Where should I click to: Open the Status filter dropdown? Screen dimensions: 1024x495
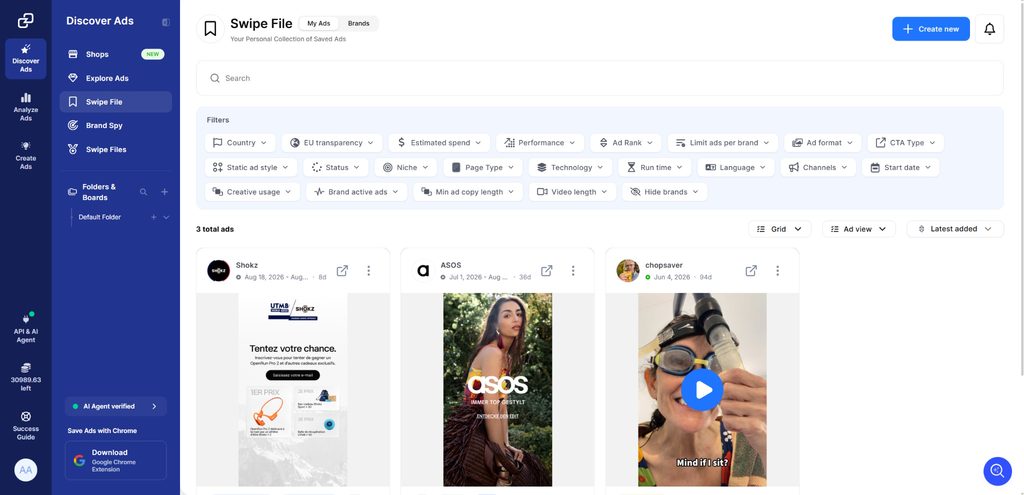336,167
